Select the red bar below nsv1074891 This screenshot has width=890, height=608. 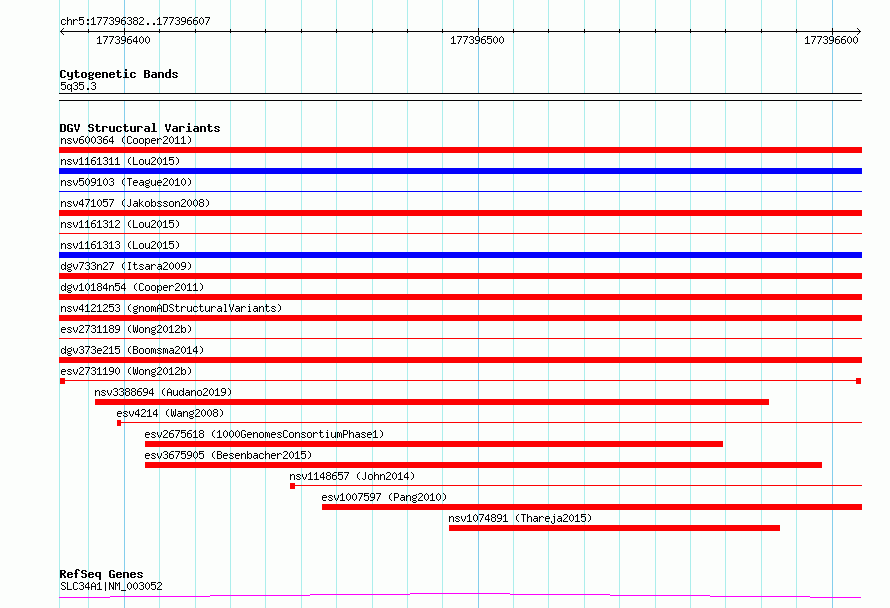click(614, 528)
